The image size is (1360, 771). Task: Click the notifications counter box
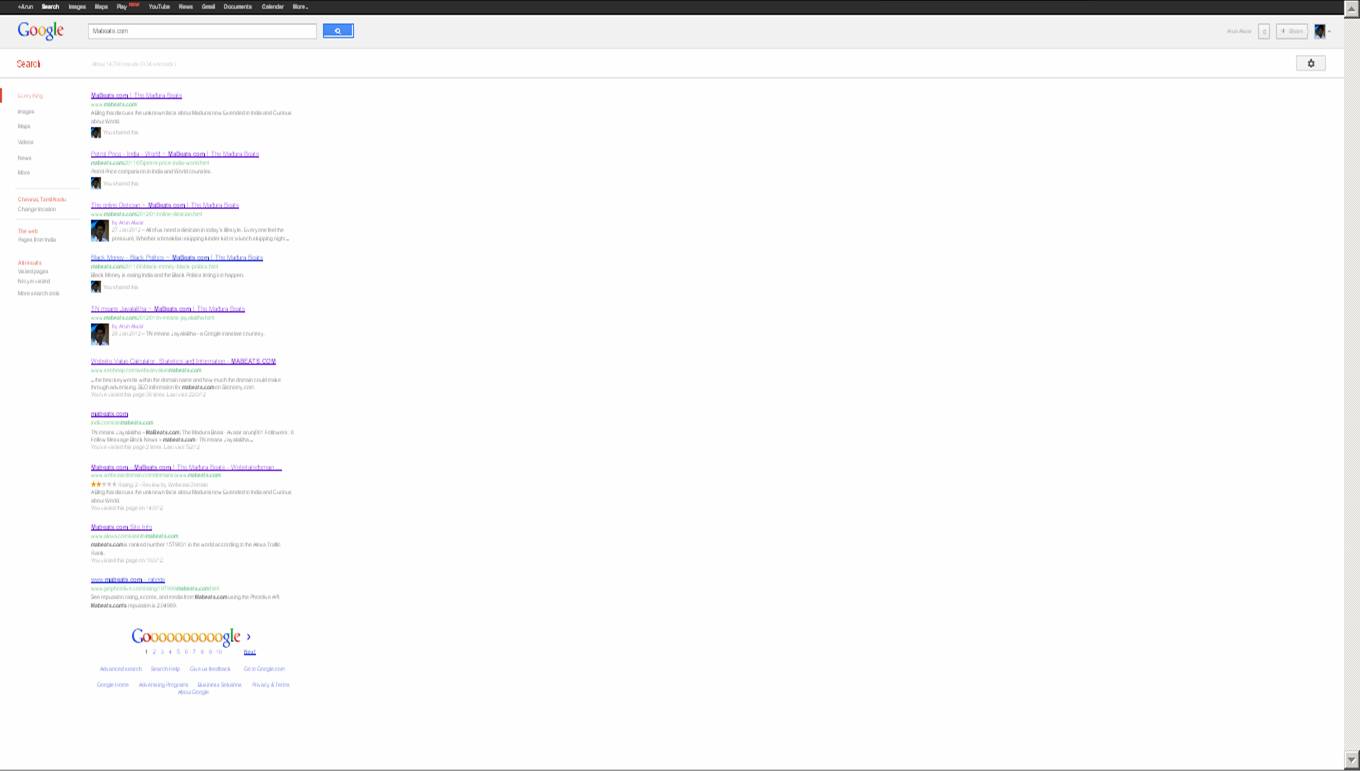coord(1264,32)
